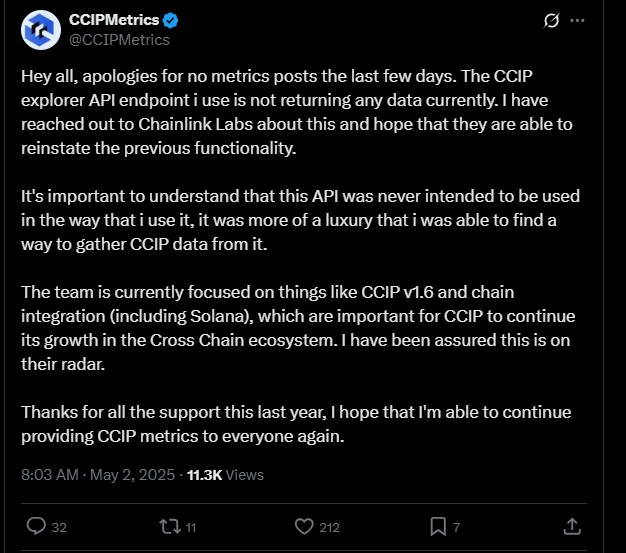626x553 pixels.
Task: Open the CCIPMetrics display name link
Action: (x=115, y=21)
